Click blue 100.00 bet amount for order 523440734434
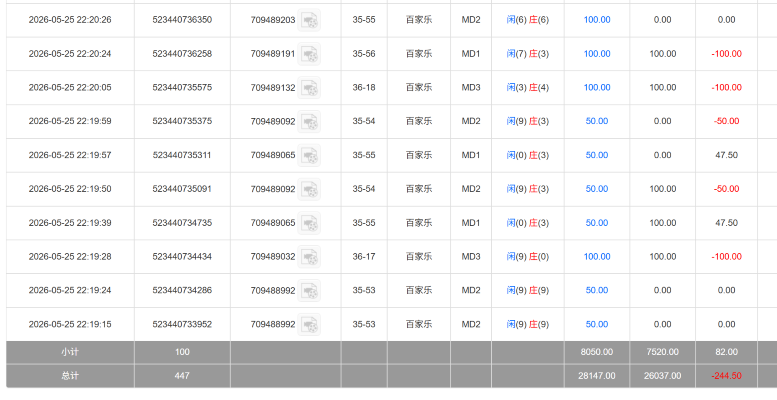 (597, 256)
